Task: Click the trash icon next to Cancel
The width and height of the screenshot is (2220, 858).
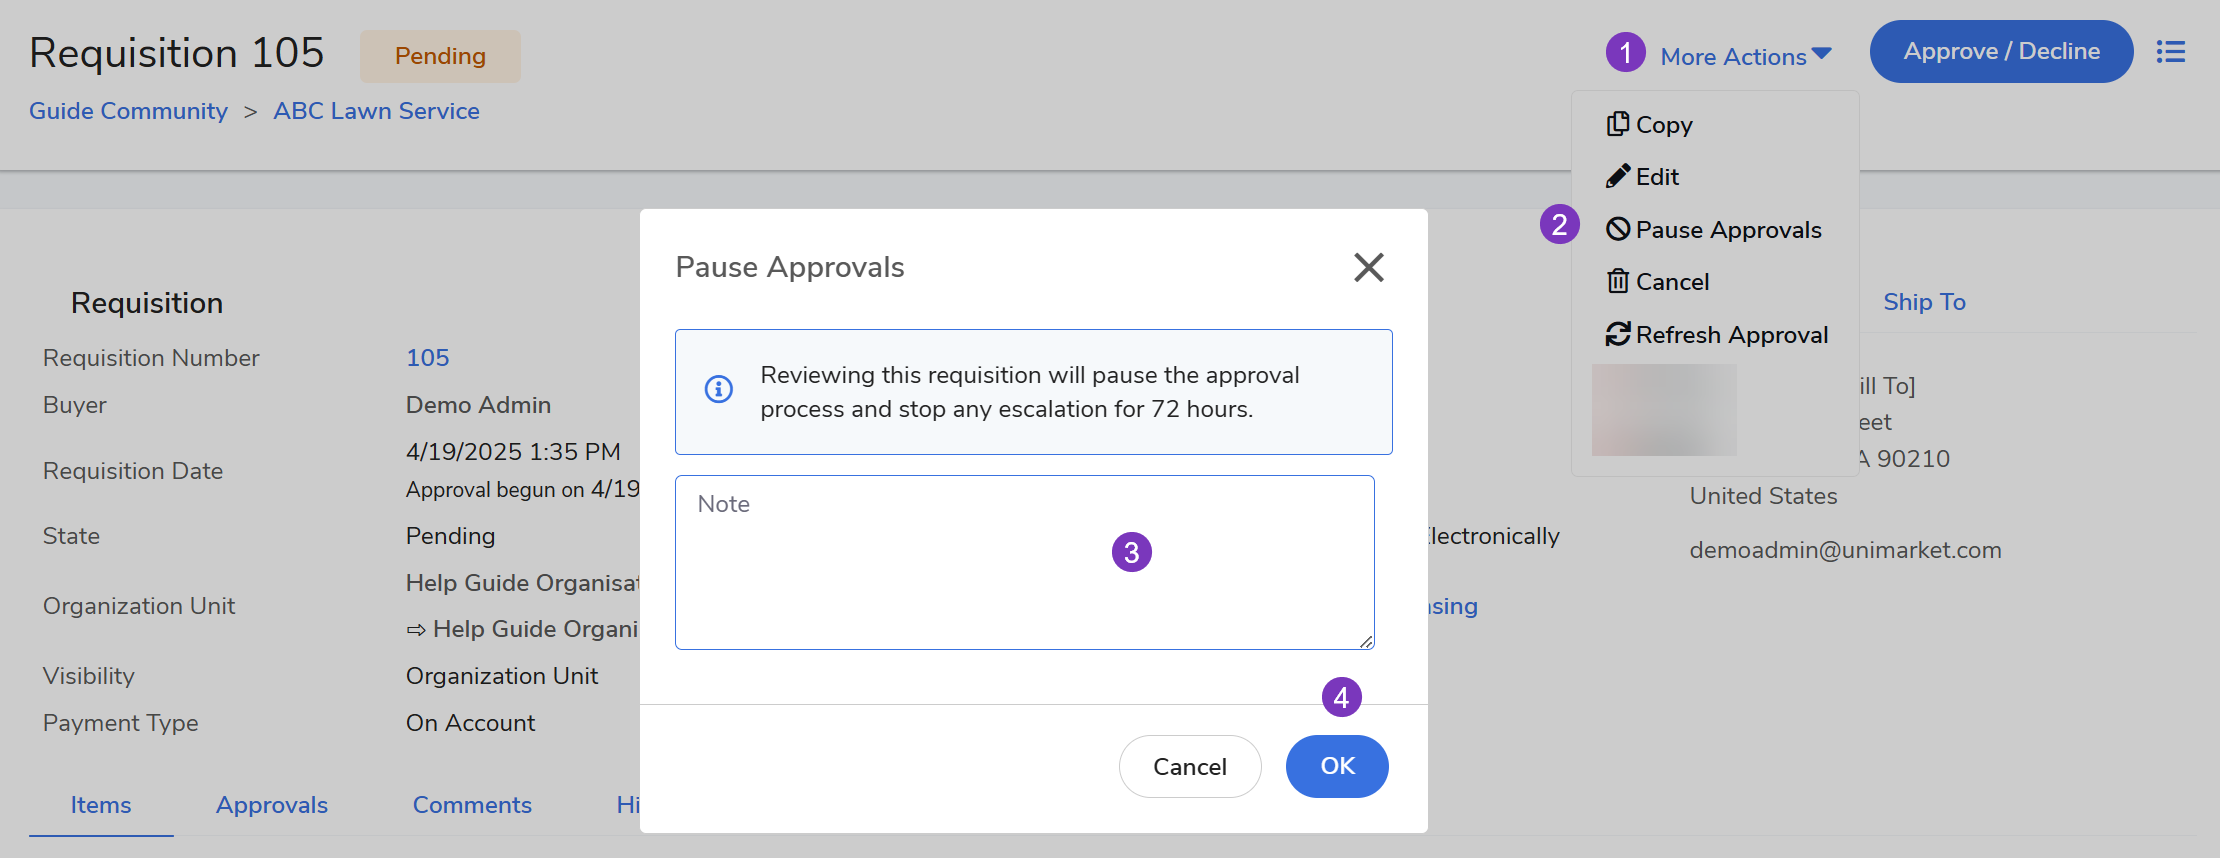Action: [x=1617, y=282]
